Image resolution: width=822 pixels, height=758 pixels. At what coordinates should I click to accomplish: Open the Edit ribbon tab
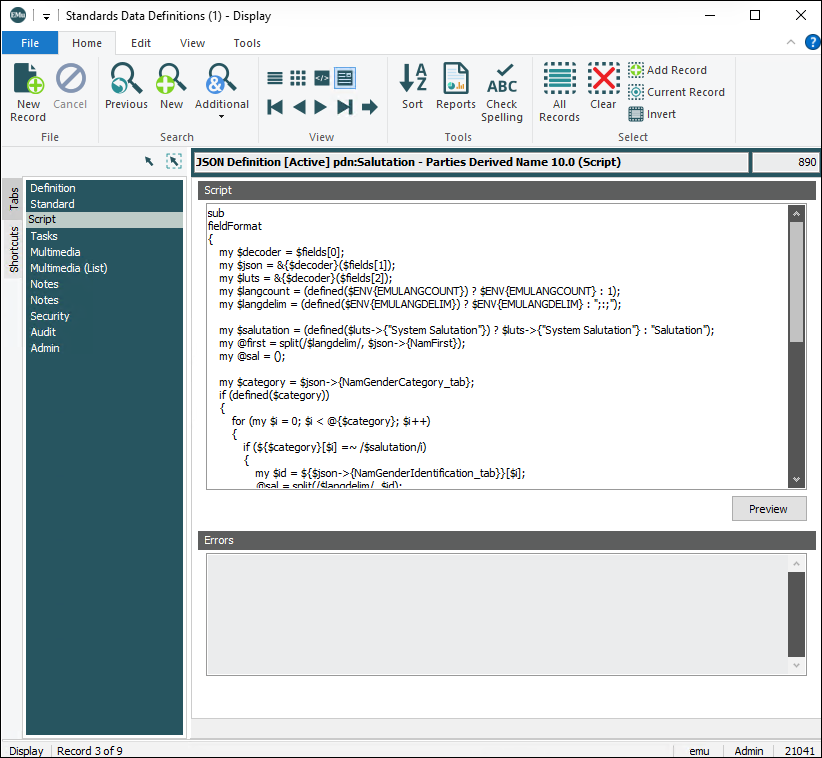(141, 43)
